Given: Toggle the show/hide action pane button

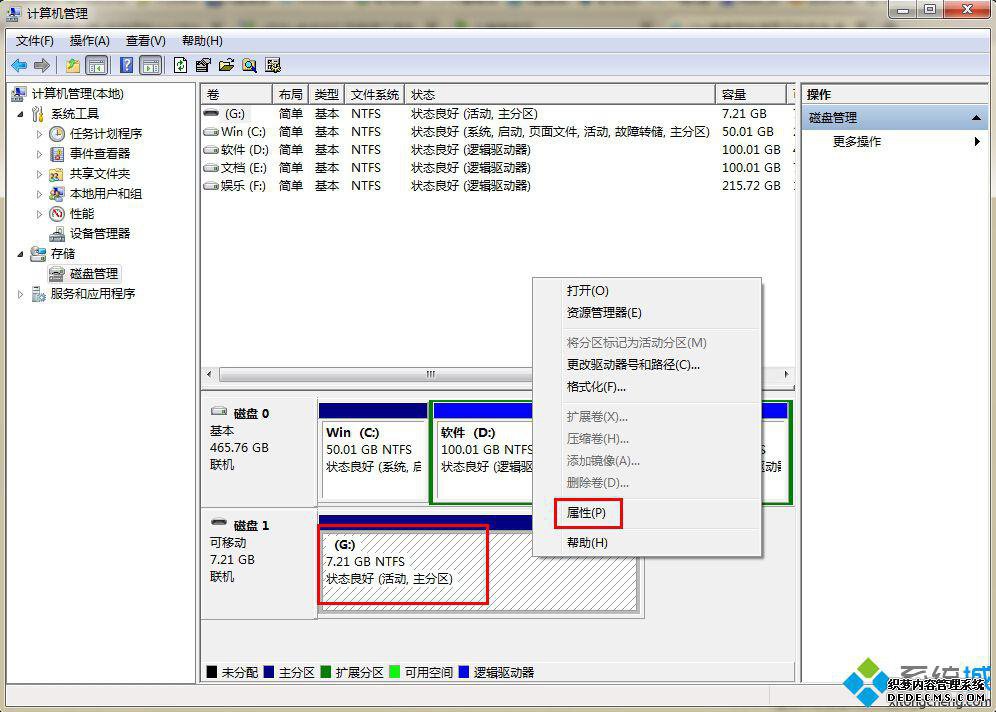Looking at the screenshot, I should point(151,65).
